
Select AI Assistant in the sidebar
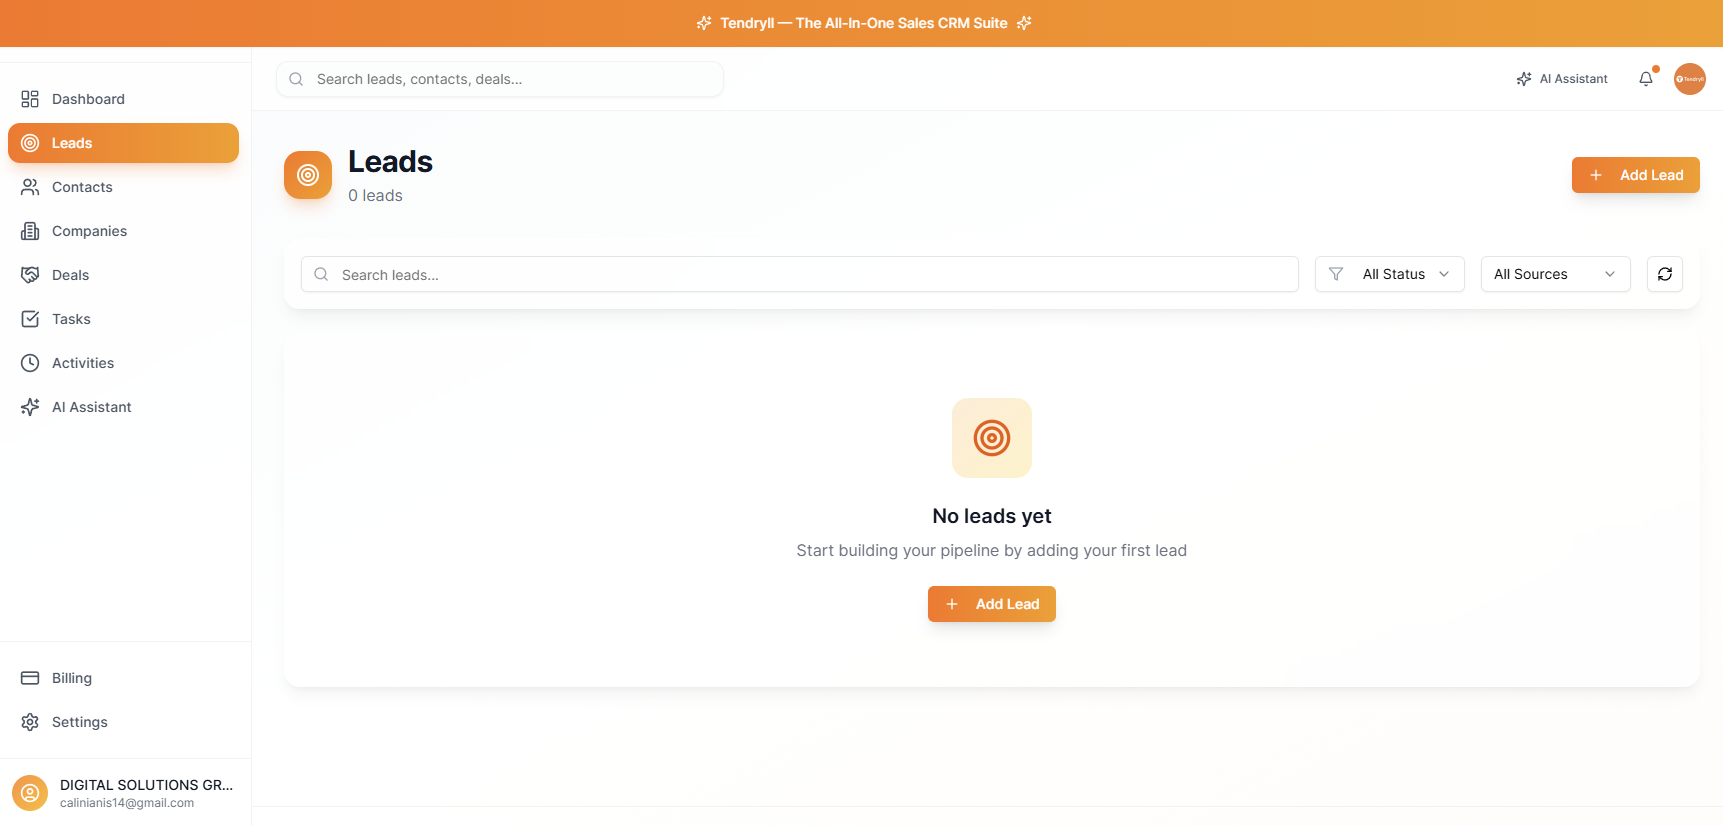click(91, 407)
